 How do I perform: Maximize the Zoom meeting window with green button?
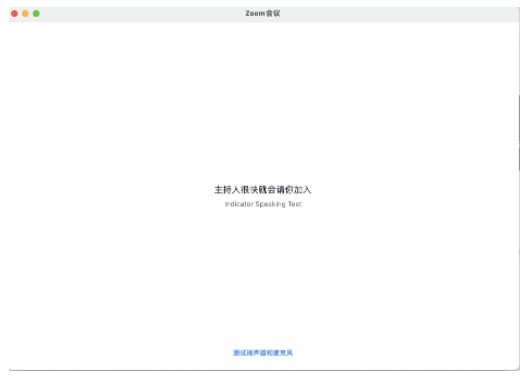[36, 13]
